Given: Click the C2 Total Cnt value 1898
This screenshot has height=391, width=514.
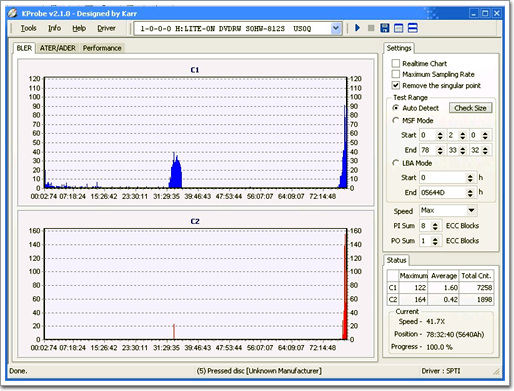Looking at the screenshot, I should click(476, 299).
